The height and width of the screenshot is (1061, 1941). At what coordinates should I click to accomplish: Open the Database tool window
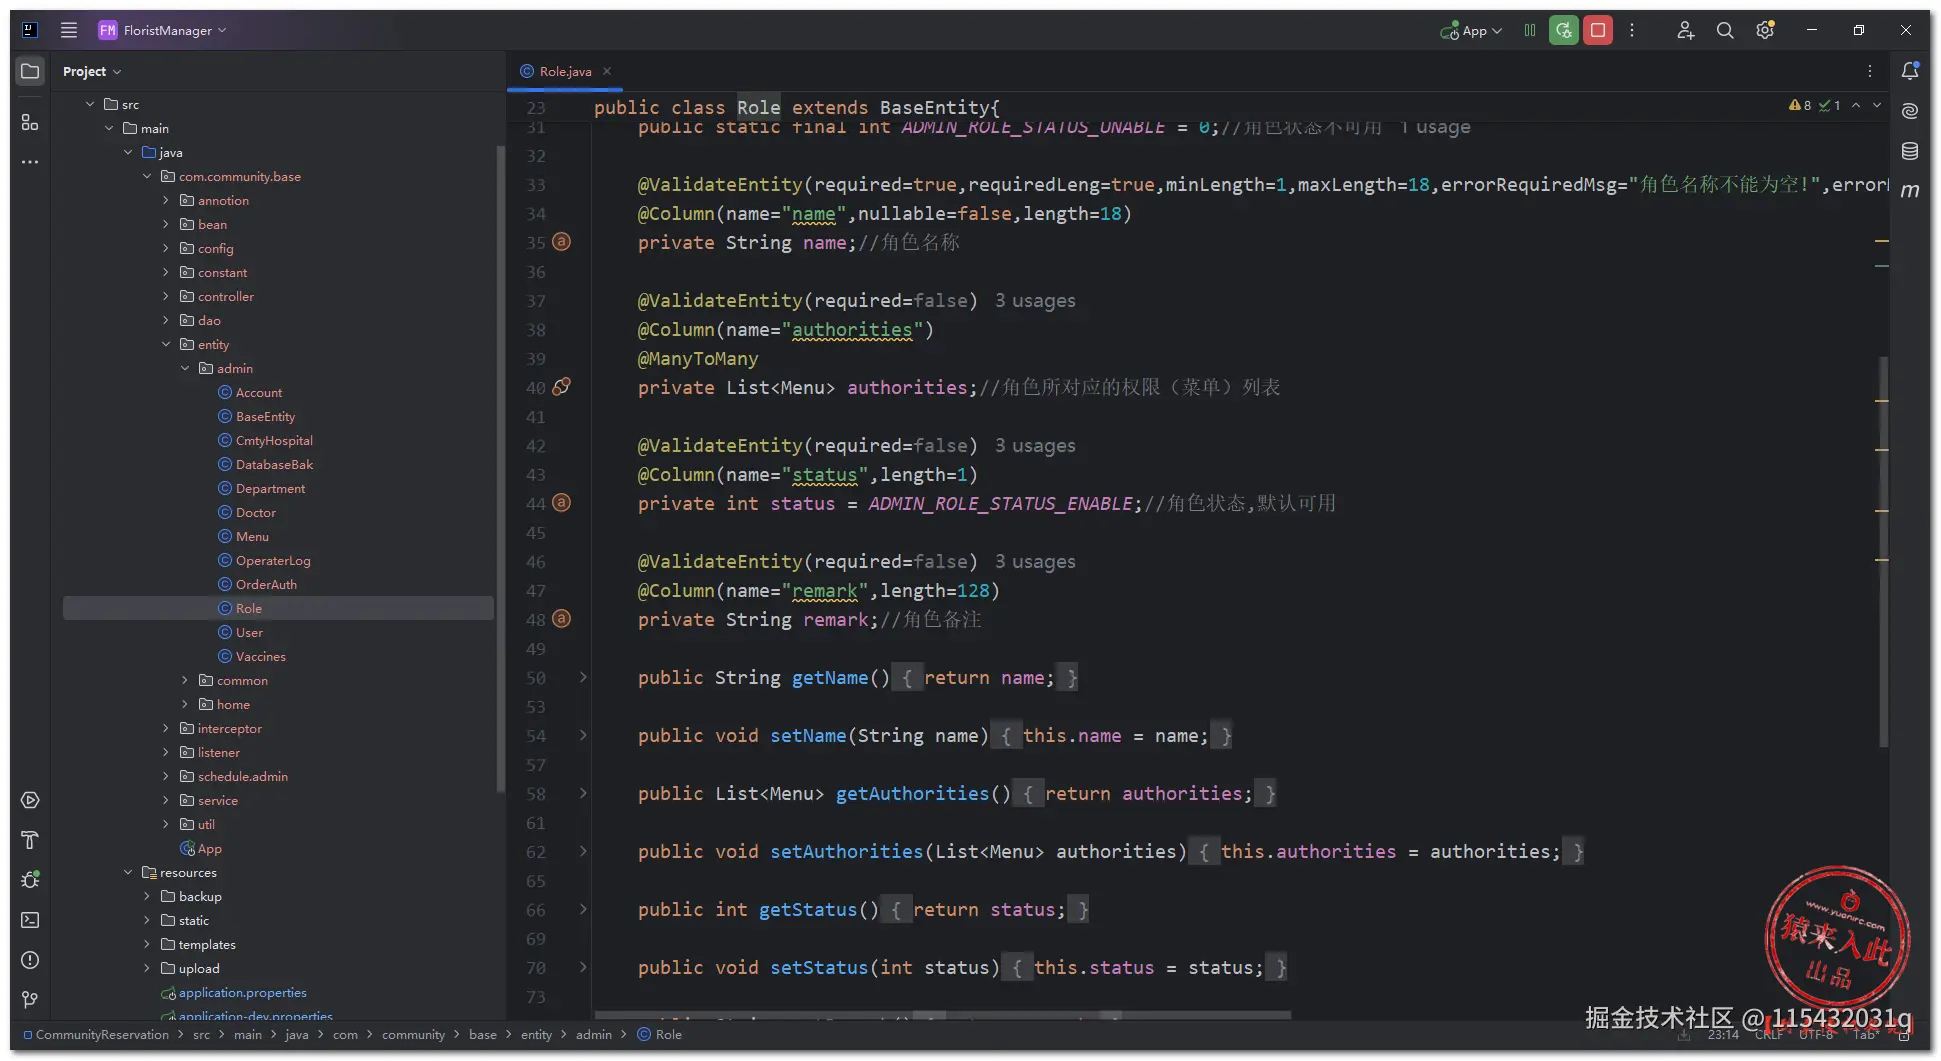pos(1910,151)
